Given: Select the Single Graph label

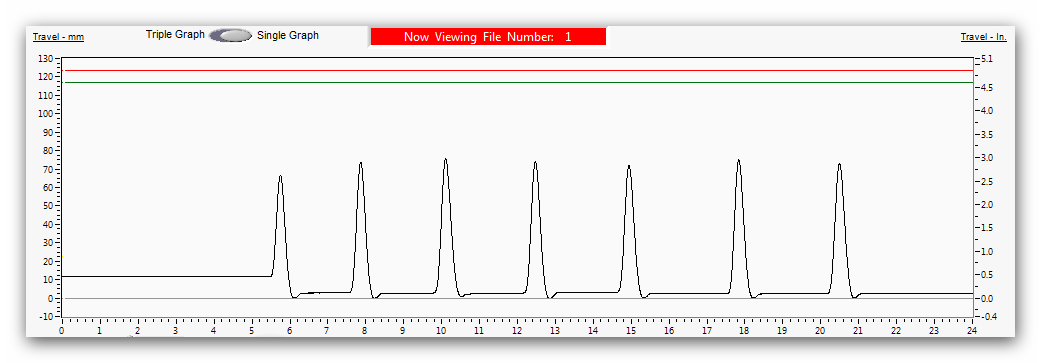Looking at the screenshot, I should point(288,35).
